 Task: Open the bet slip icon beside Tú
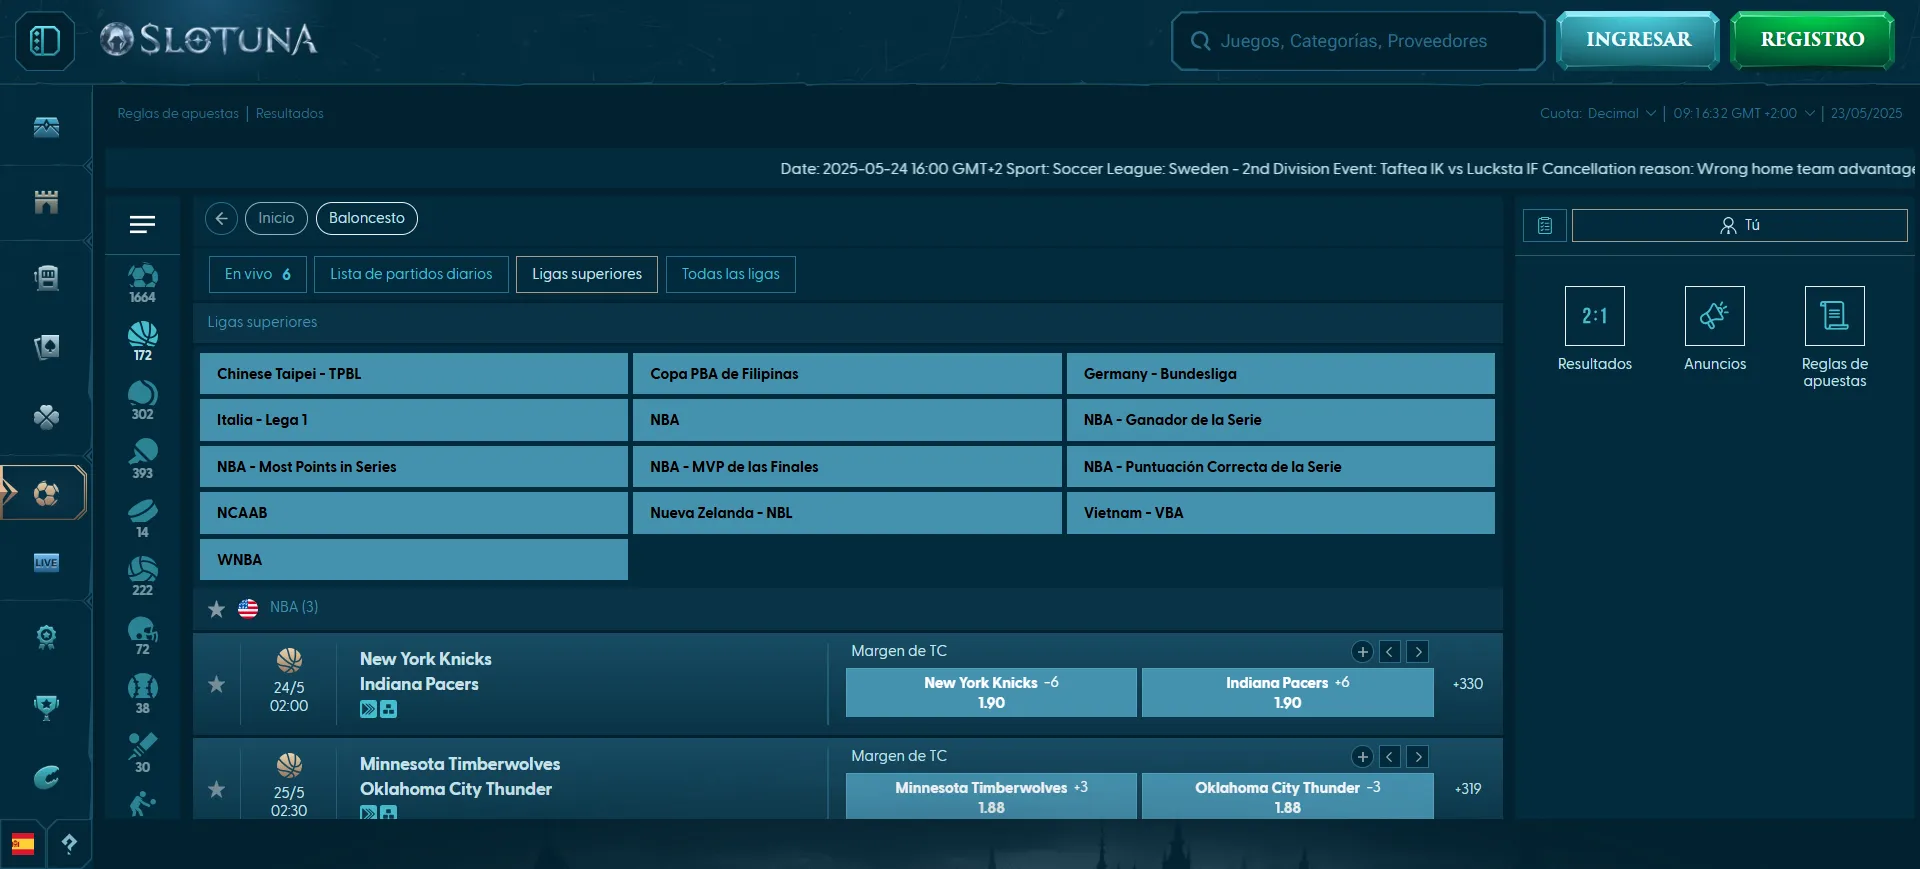click(x=1544, y=225)
